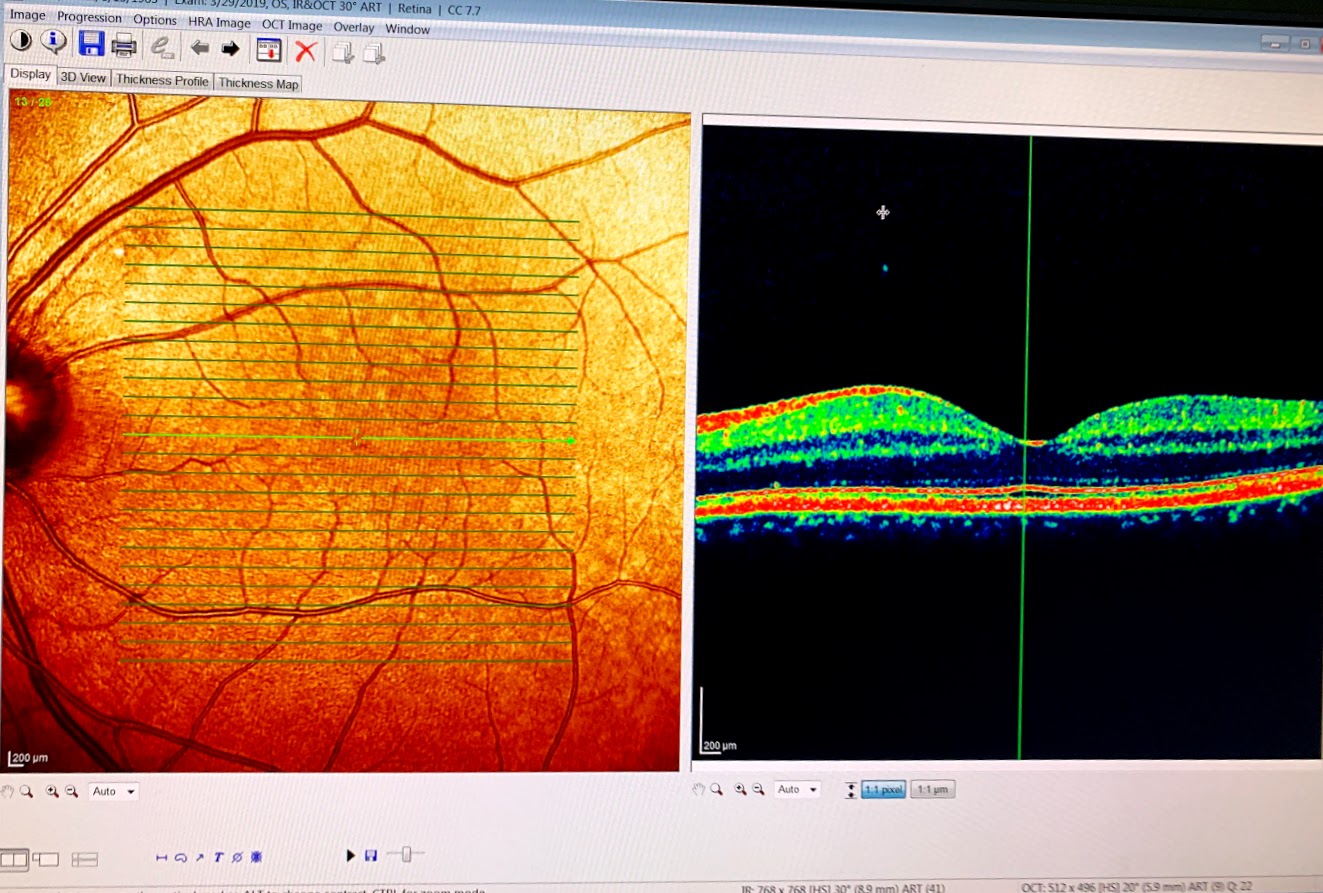Zoom out on the OCT scan

(759, 789)
